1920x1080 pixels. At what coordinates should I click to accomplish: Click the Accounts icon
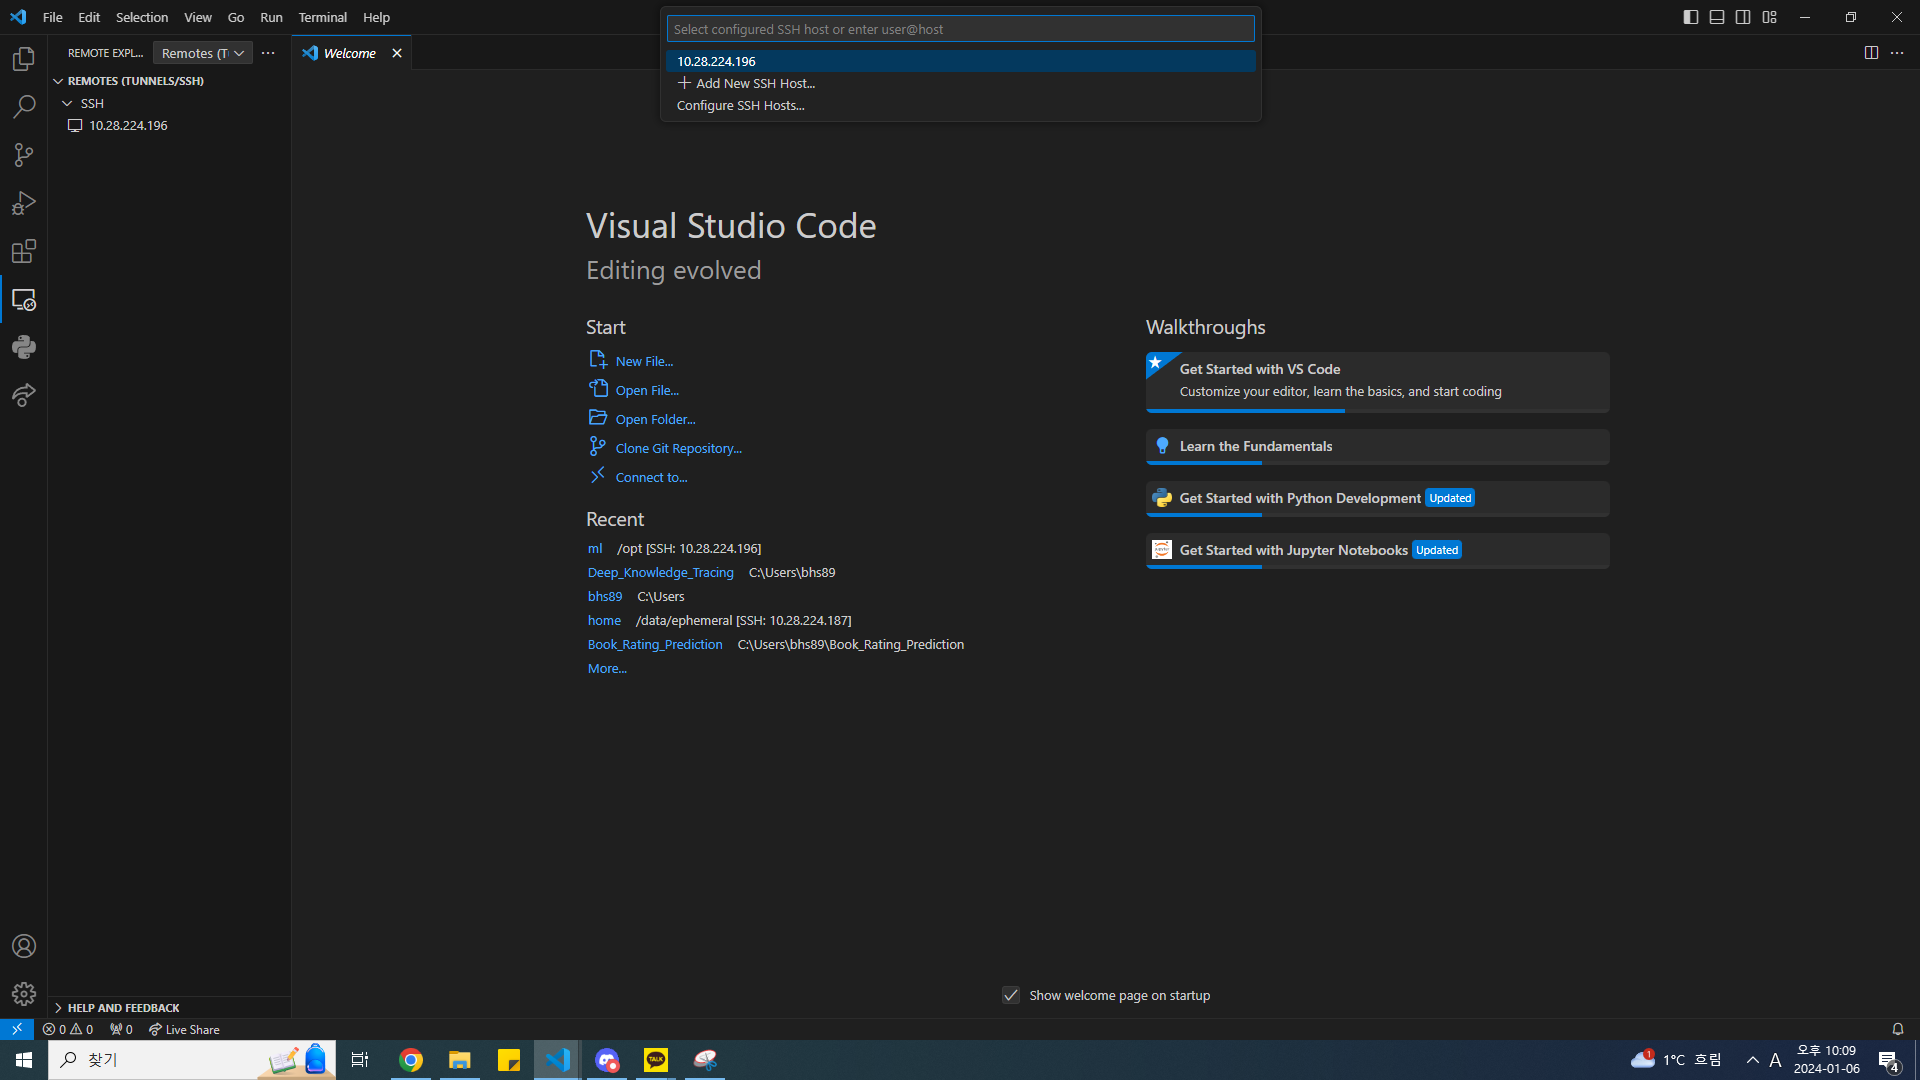pos(24,945)
